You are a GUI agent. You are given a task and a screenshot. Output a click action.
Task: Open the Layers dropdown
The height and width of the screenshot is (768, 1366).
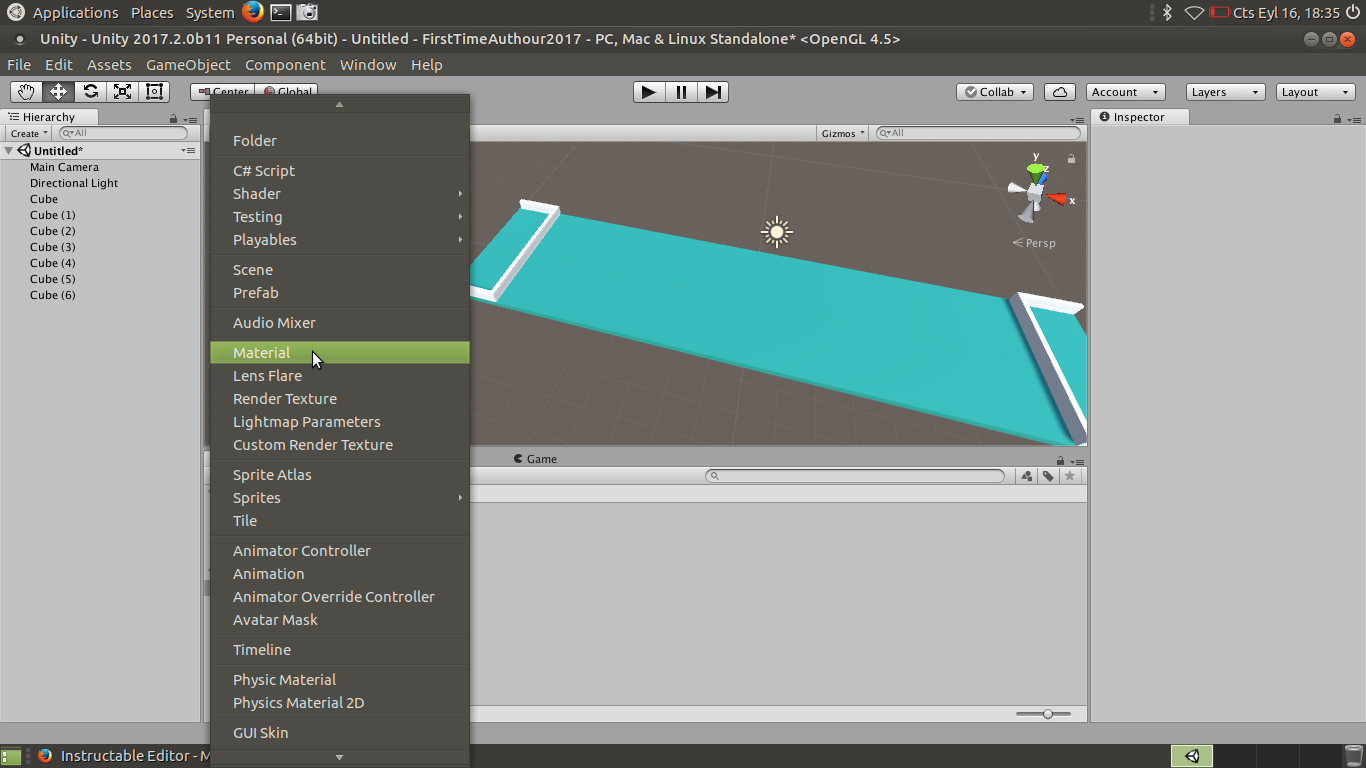pyautogui.click(x=1226, y=92)
